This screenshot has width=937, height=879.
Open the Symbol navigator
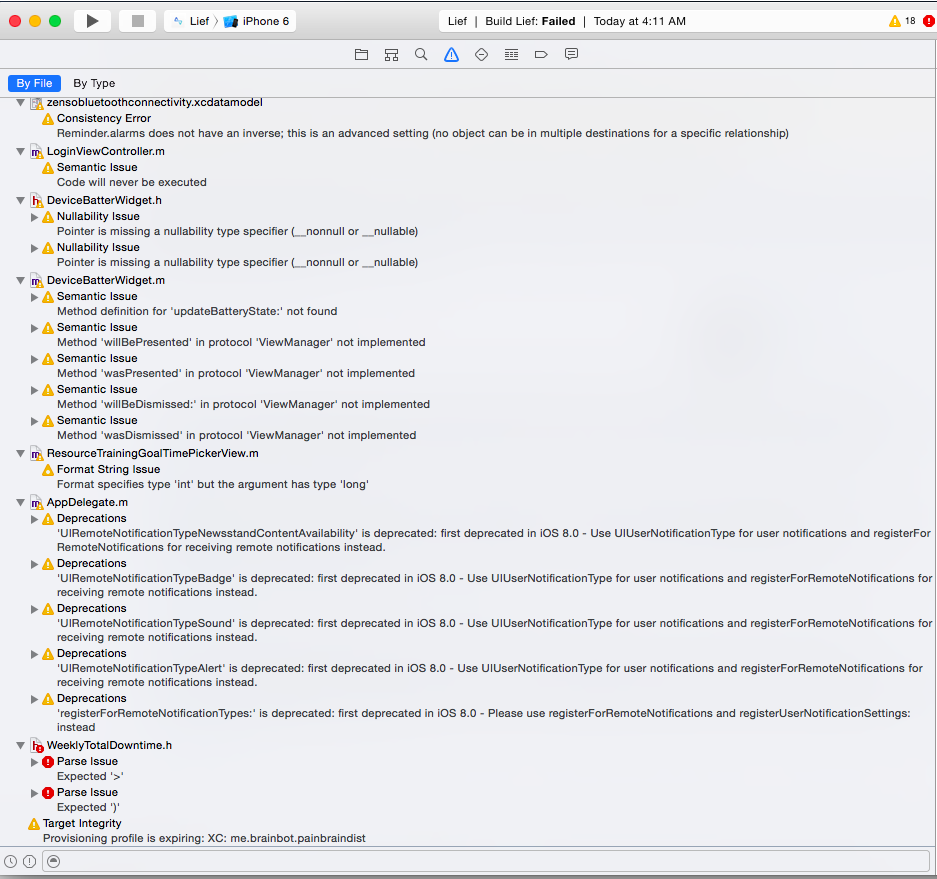391,54
